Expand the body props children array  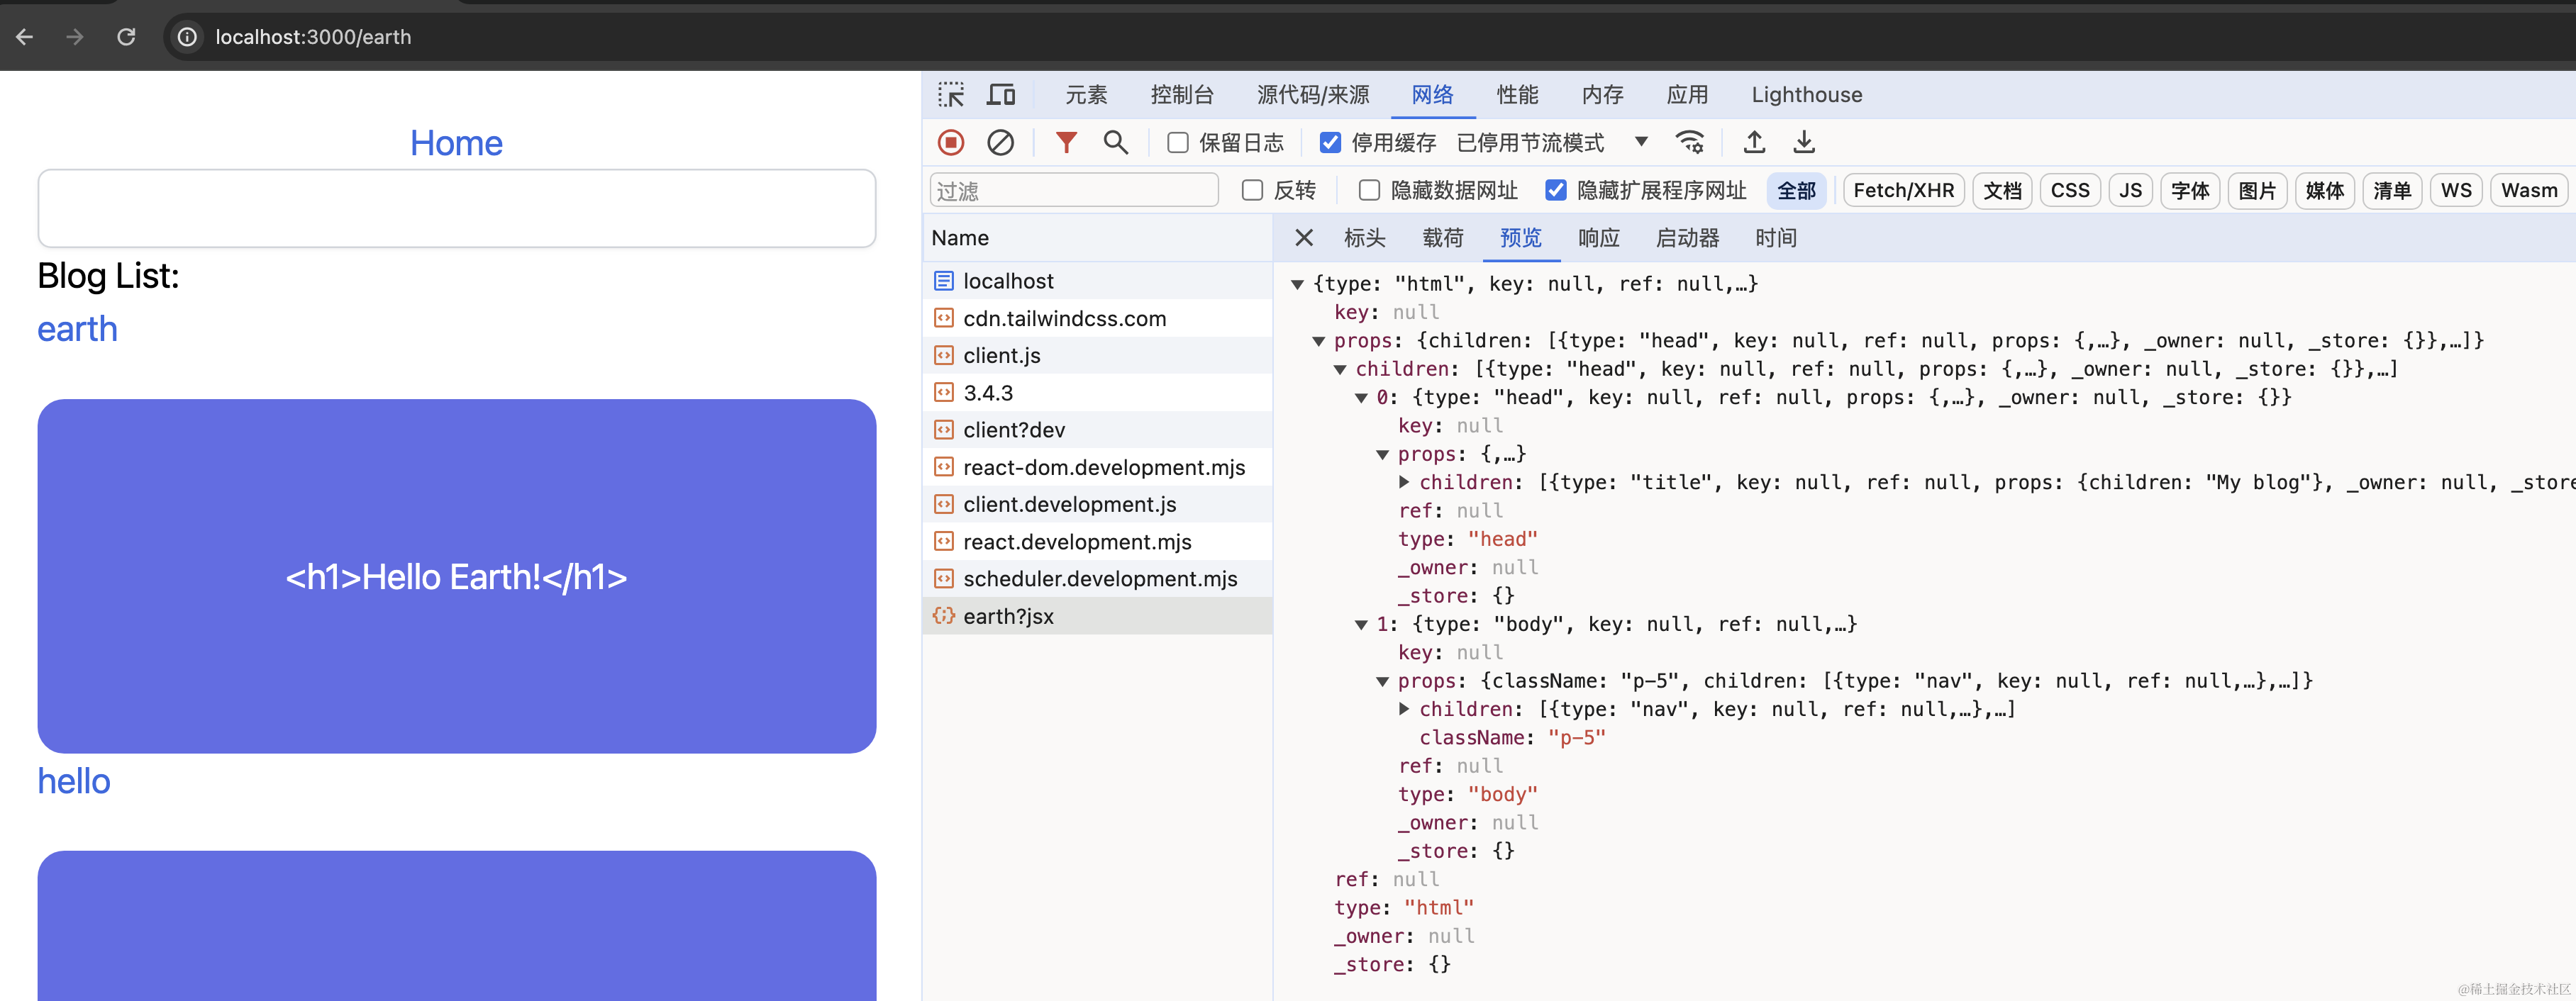click(1404, 709)
